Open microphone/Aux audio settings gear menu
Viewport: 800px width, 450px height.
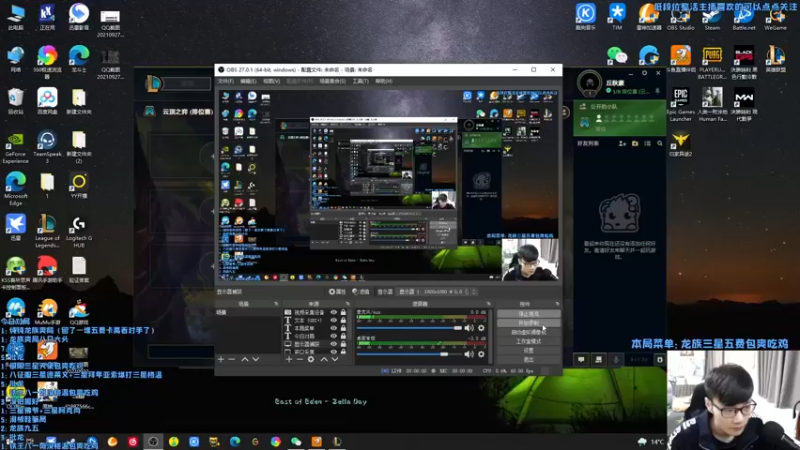(x=481, y=328)
